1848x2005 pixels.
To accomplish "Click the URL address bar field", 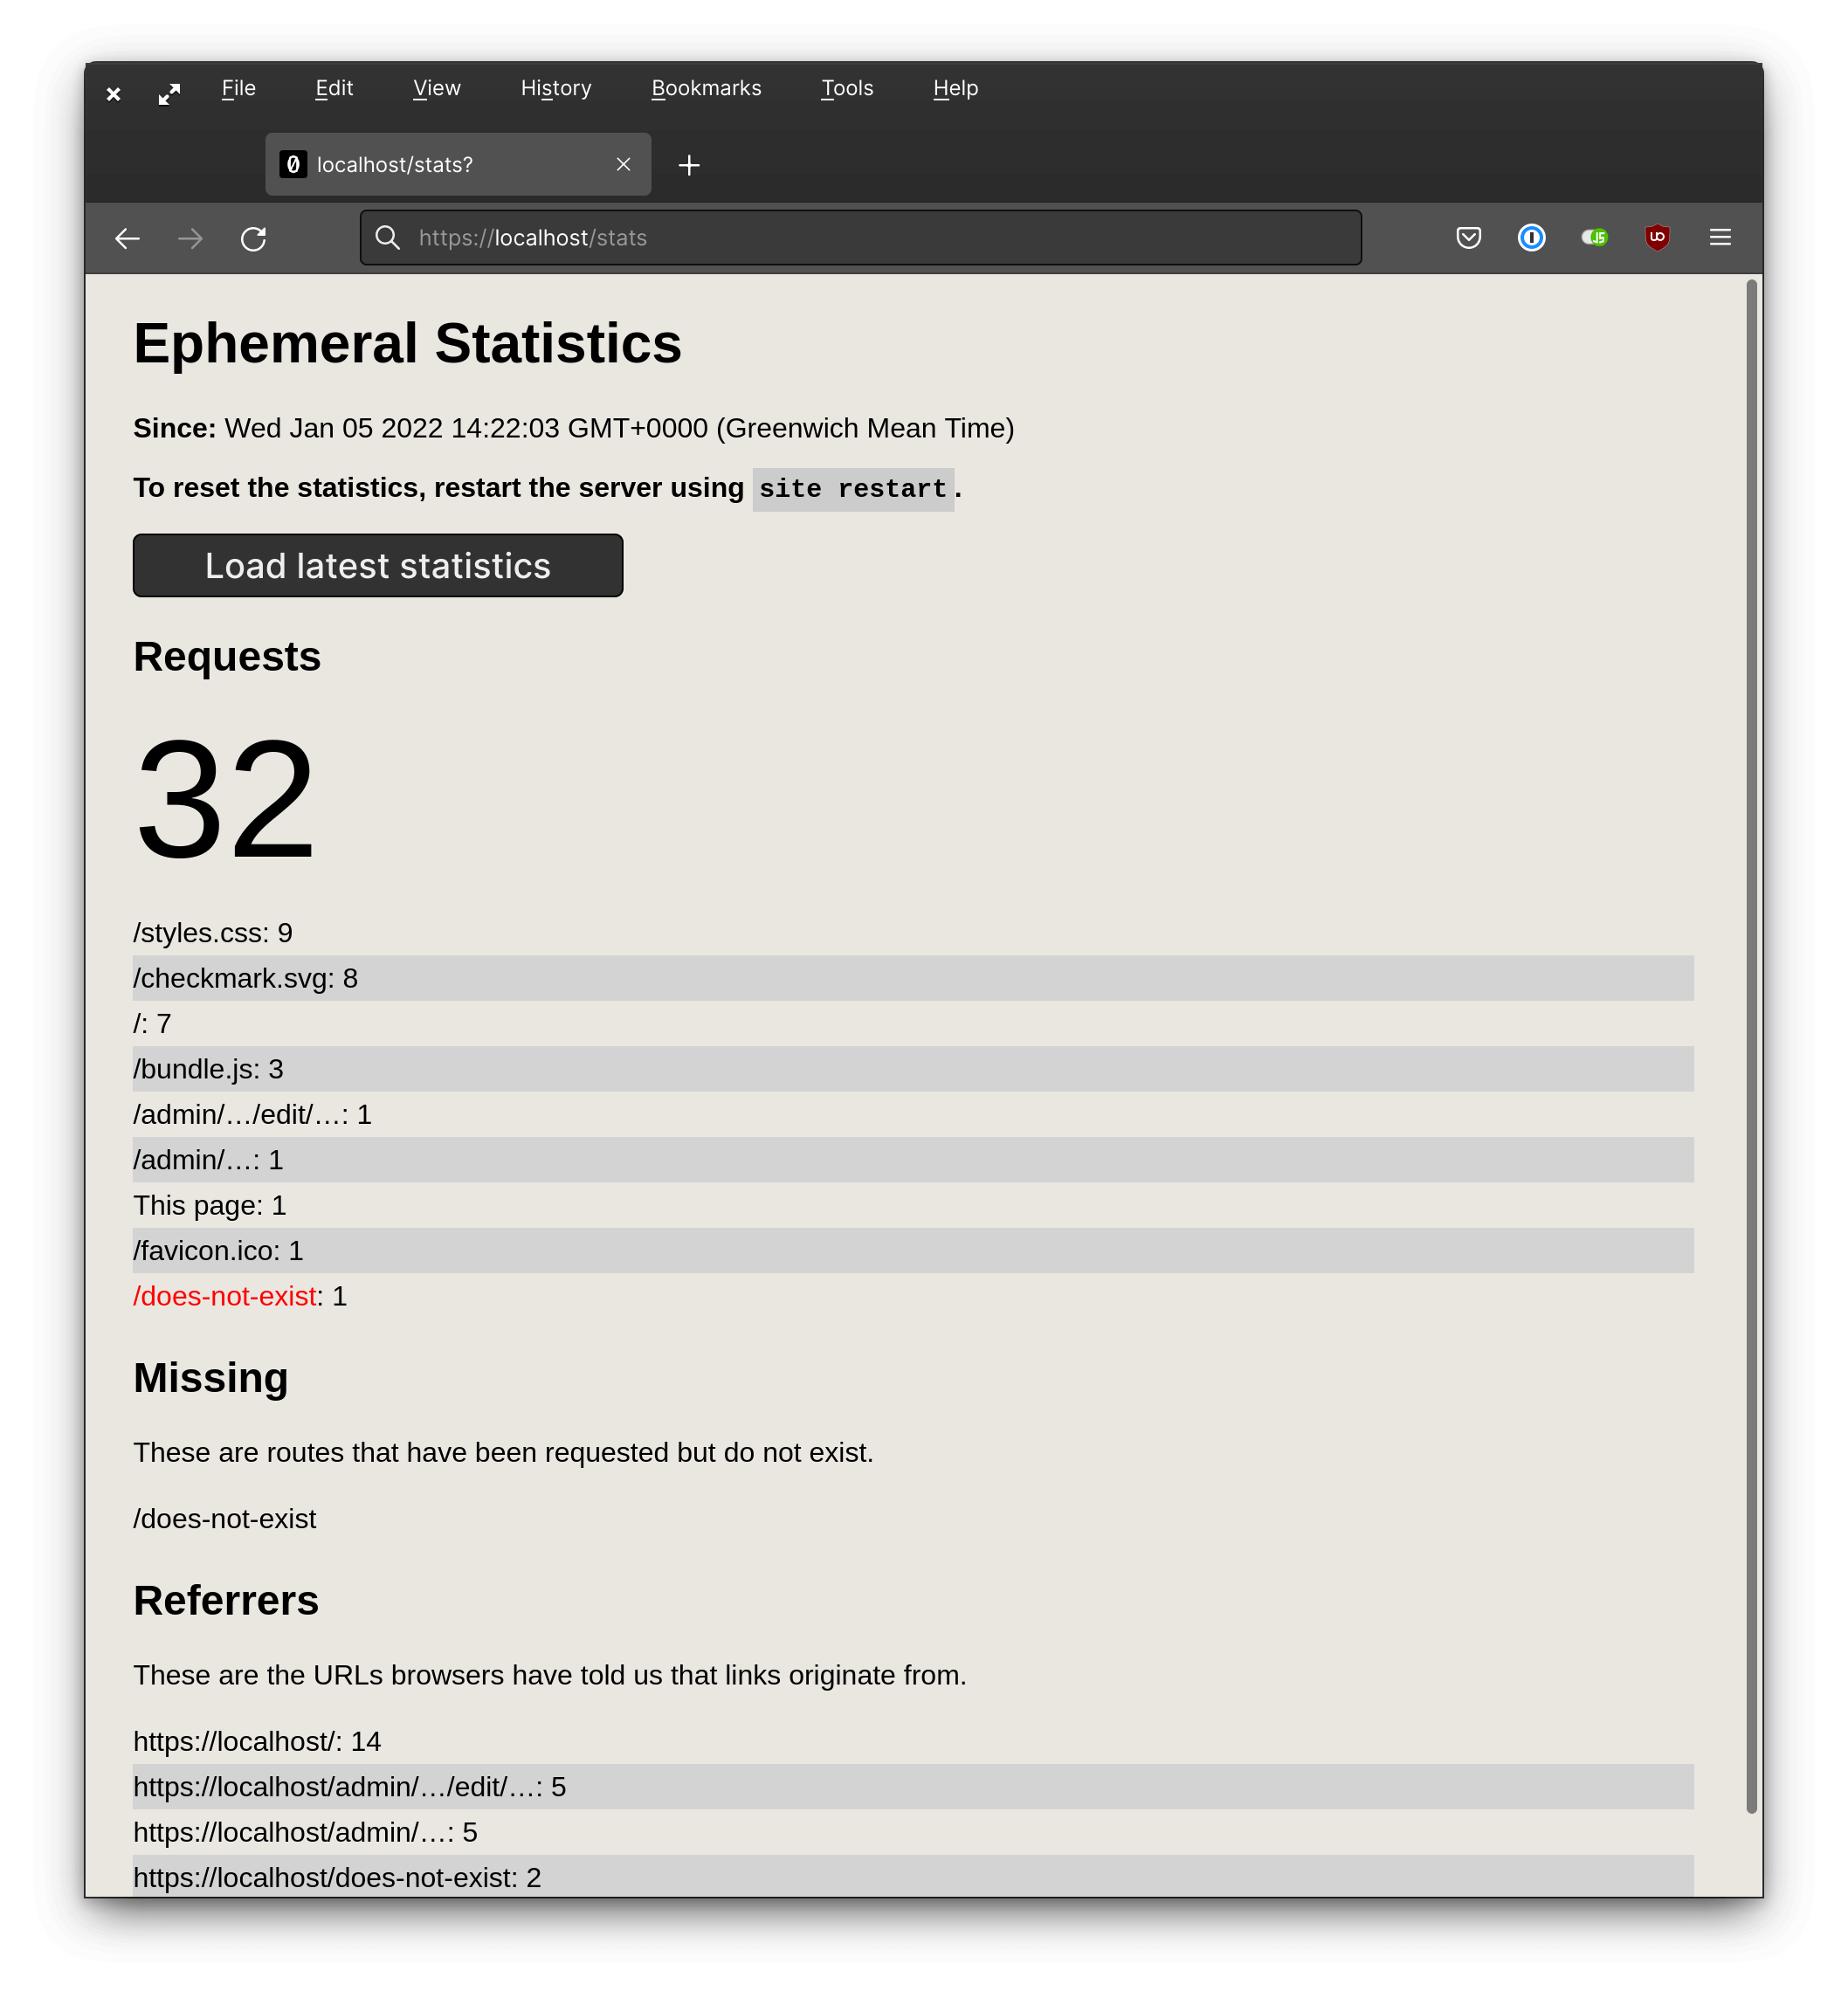I will [860, 238].
